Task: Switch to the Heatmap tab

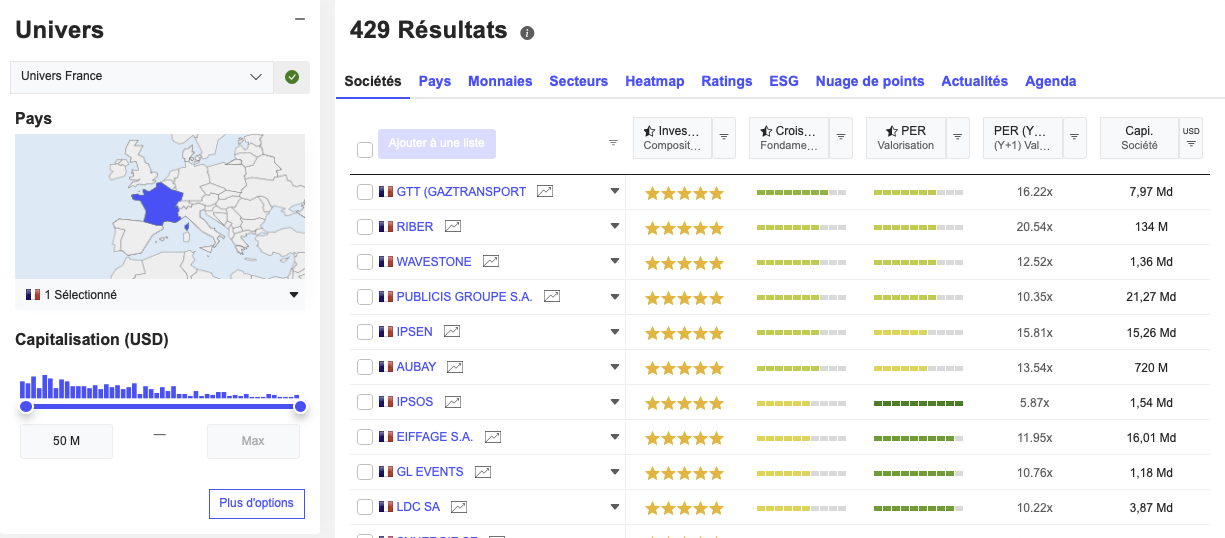Action: point(654,81)
